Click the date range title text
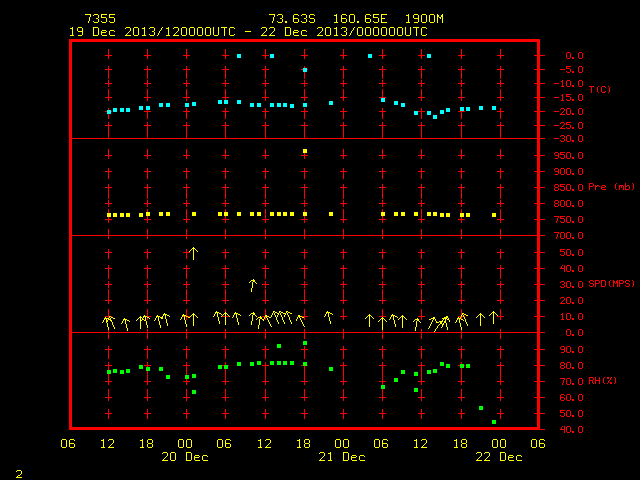Image resolution: width=640 pixels, height=480 pixels. [248, 32]
